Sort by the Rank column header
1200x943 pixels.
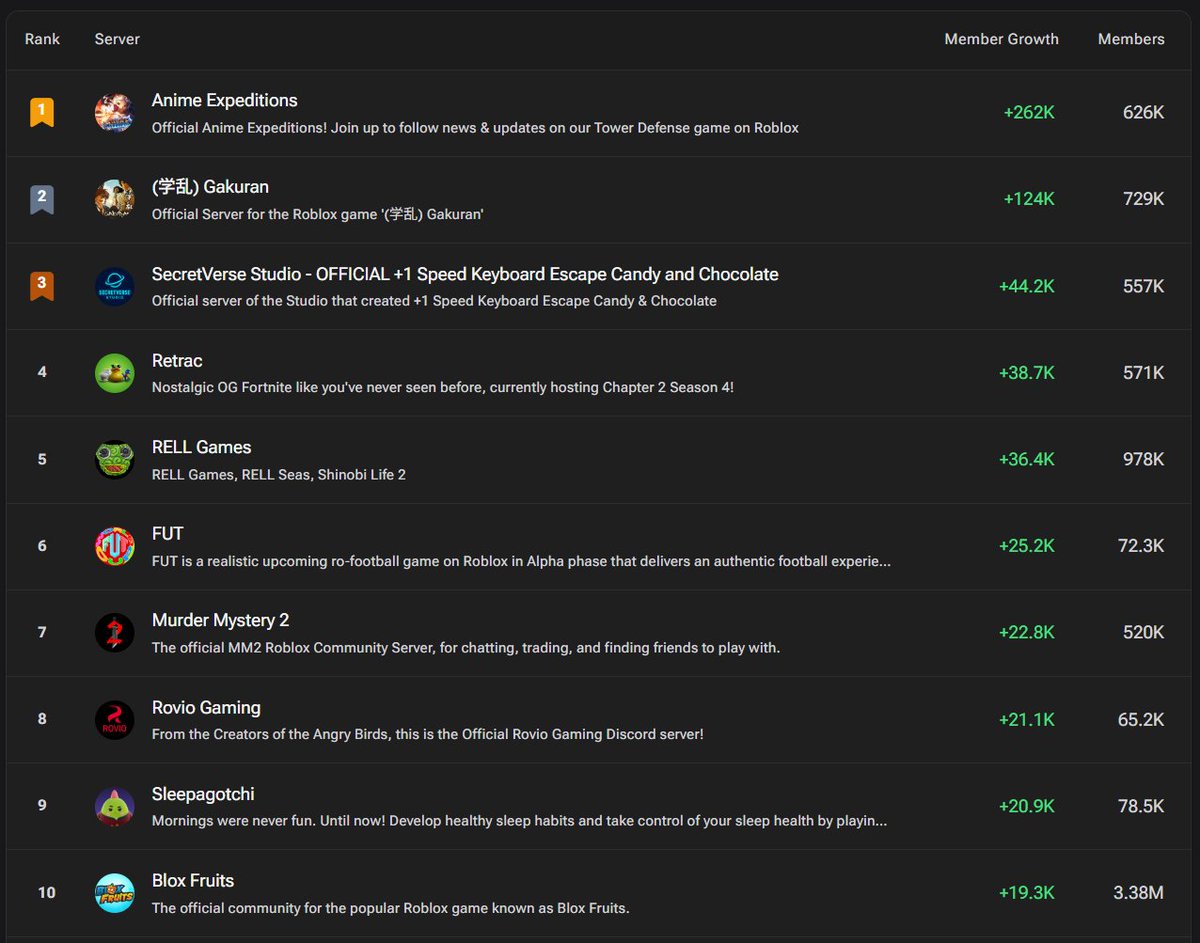point(42,39)
